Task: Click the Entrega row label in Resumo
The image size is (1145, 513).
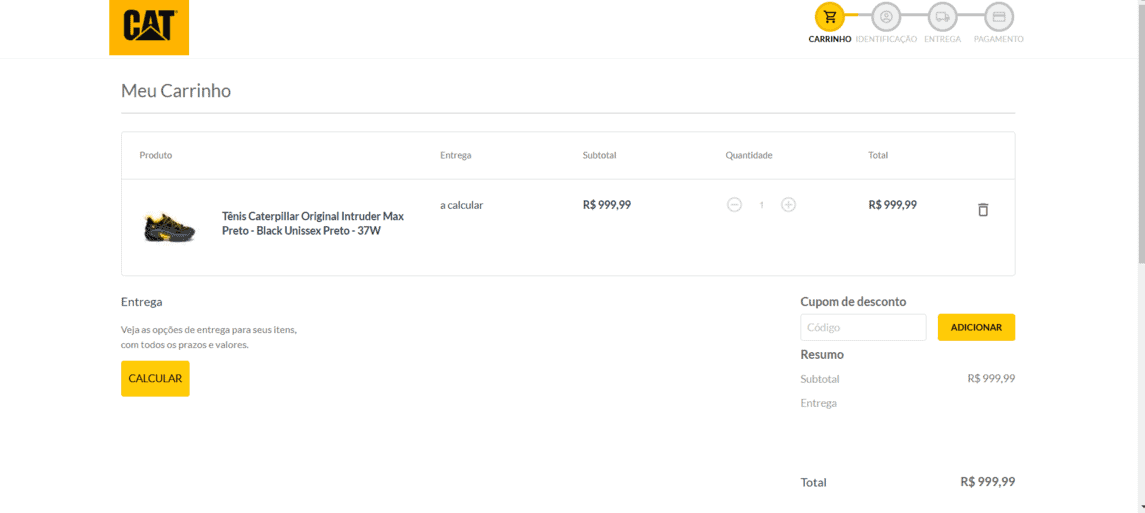Action: tap(819, 403)
